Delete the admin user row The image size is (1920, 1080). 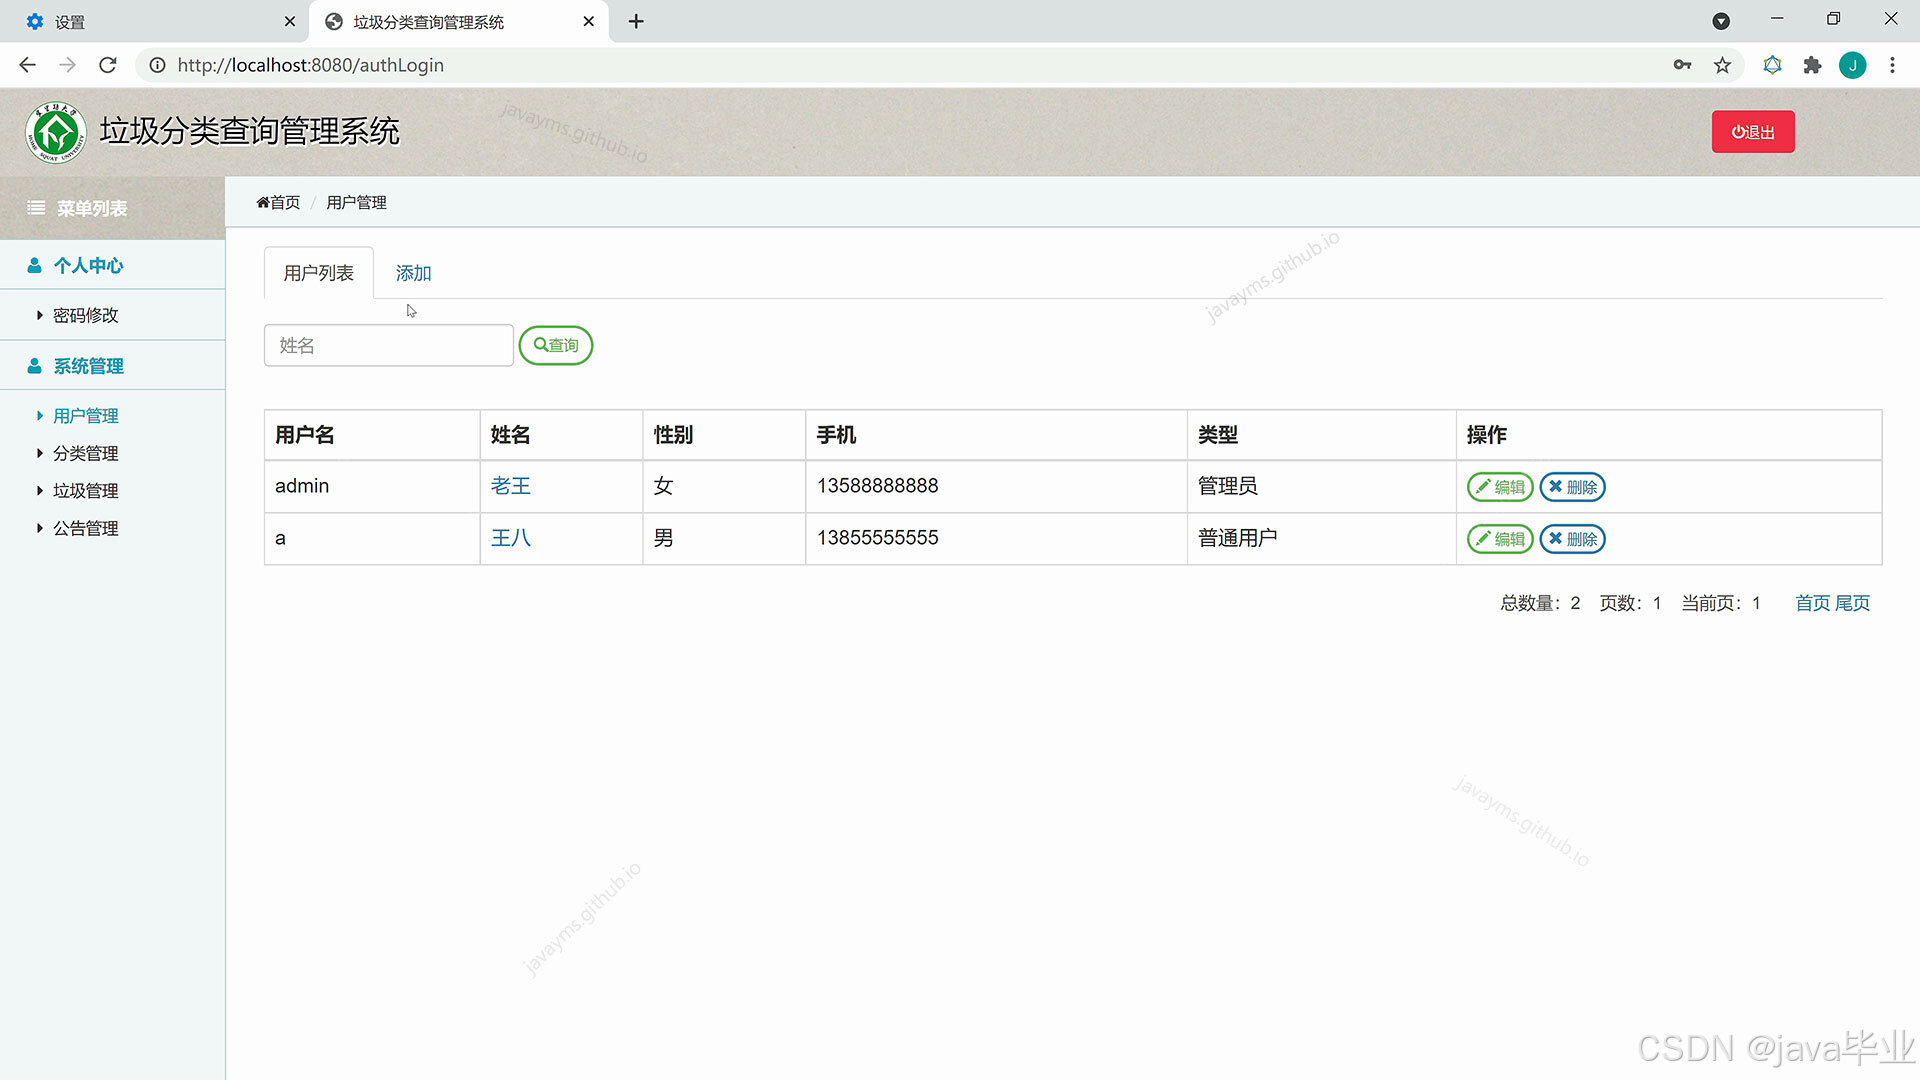(1572, 487)
